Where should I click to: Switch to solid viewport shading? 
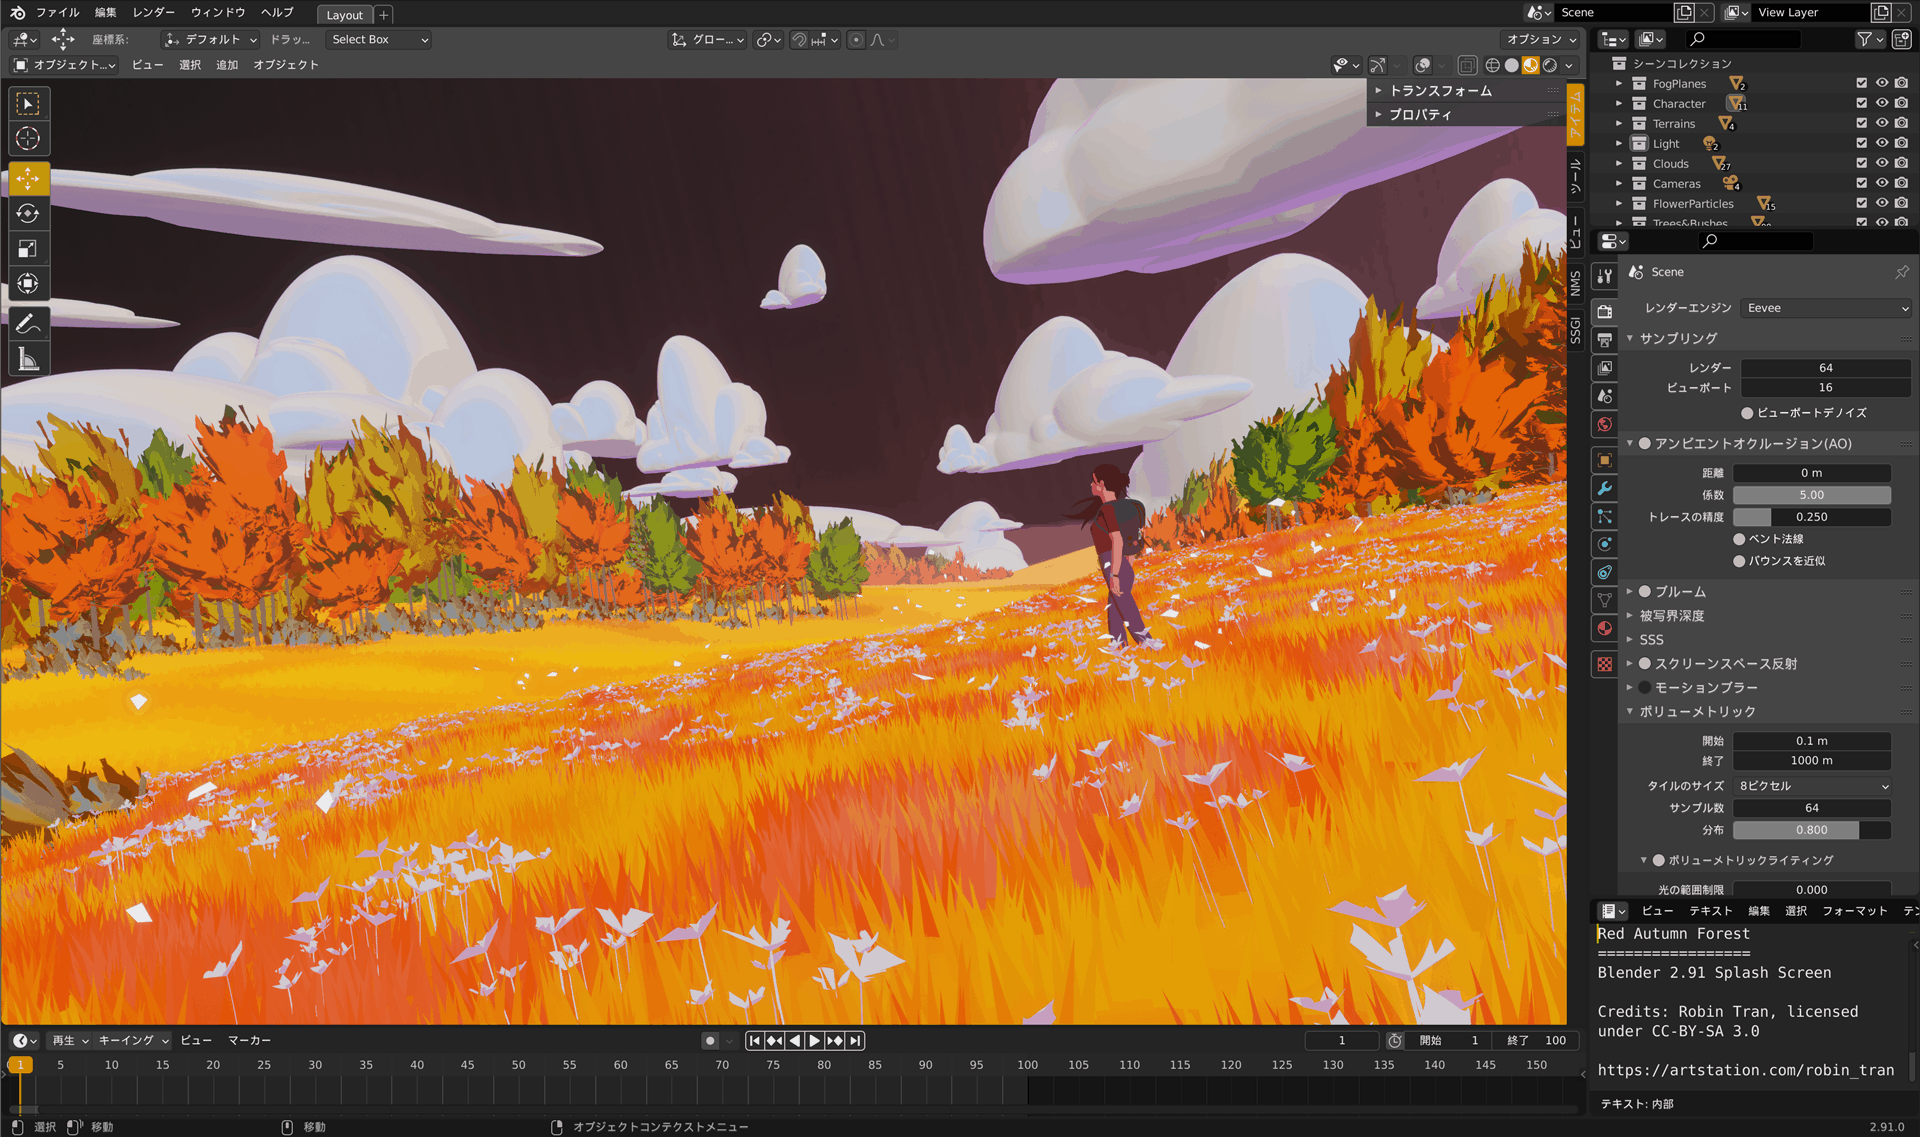pyautogui.click(x=1511, y=65)
